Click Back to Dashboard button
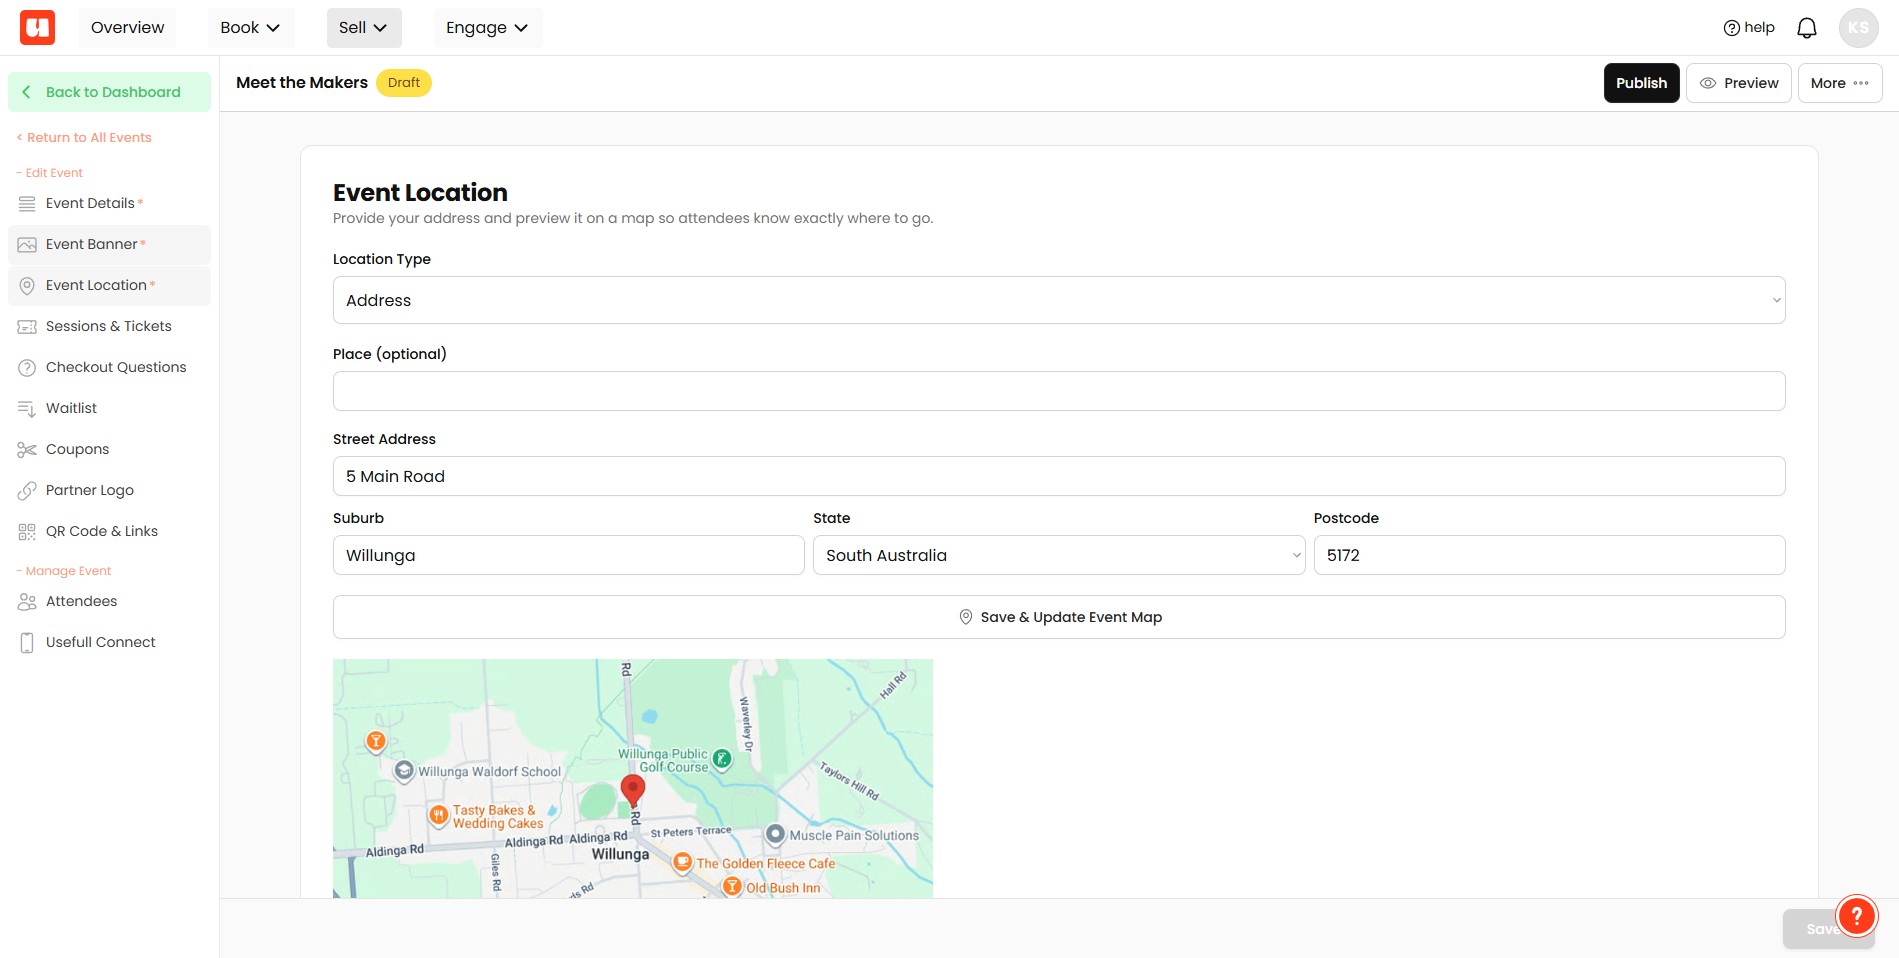 pyautogui.click(x=109, y=92)
